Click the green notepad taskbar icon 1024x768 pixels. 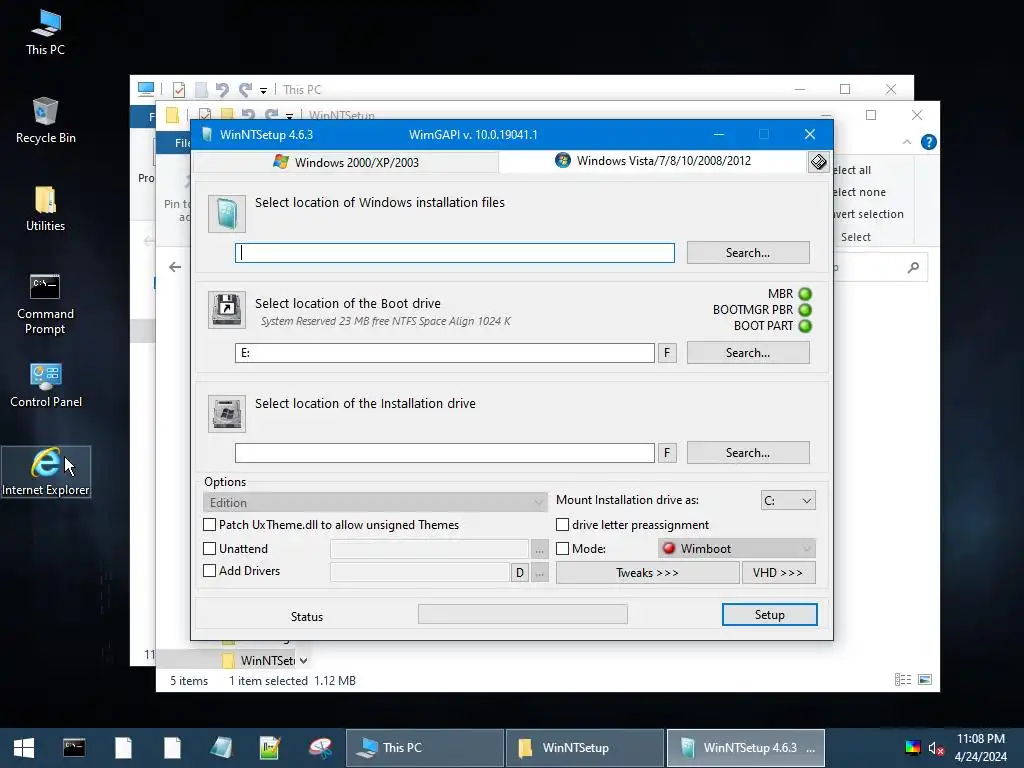click(x=270, y=748)
